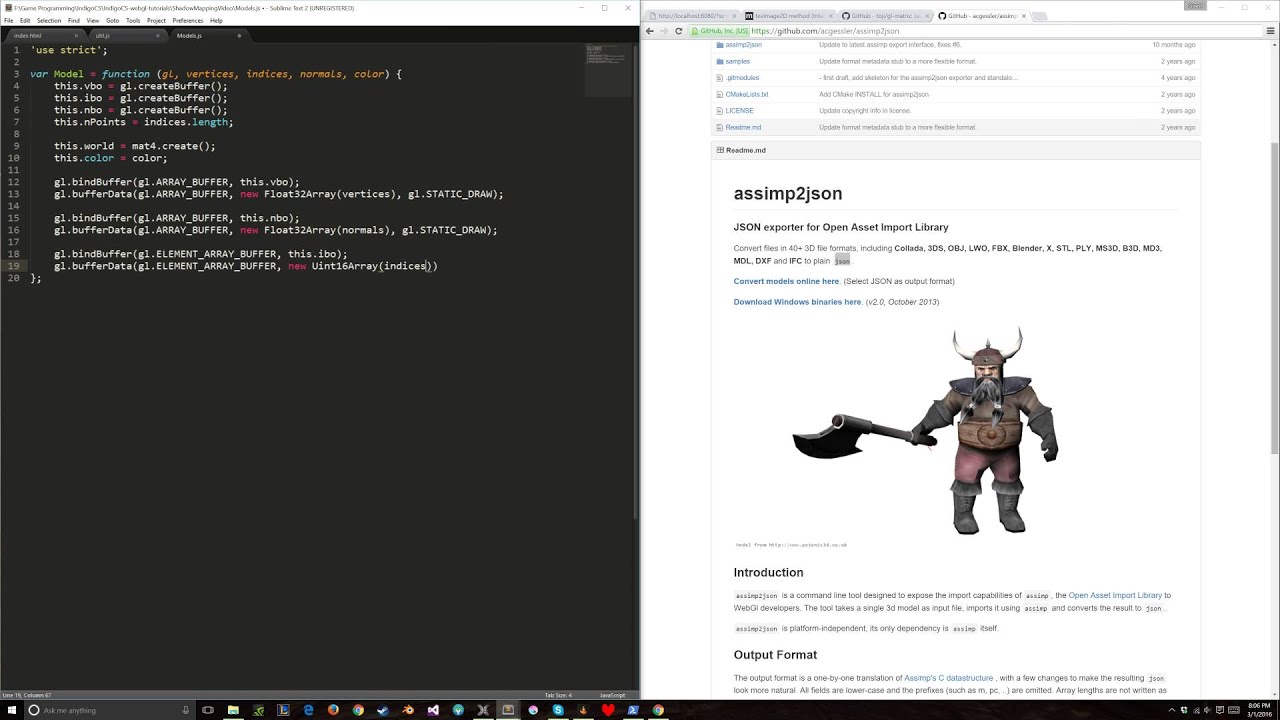Screen dimensions: 1280x720
Task: Open a new tab in Chrome
Action: click(x=1038, y=16)
